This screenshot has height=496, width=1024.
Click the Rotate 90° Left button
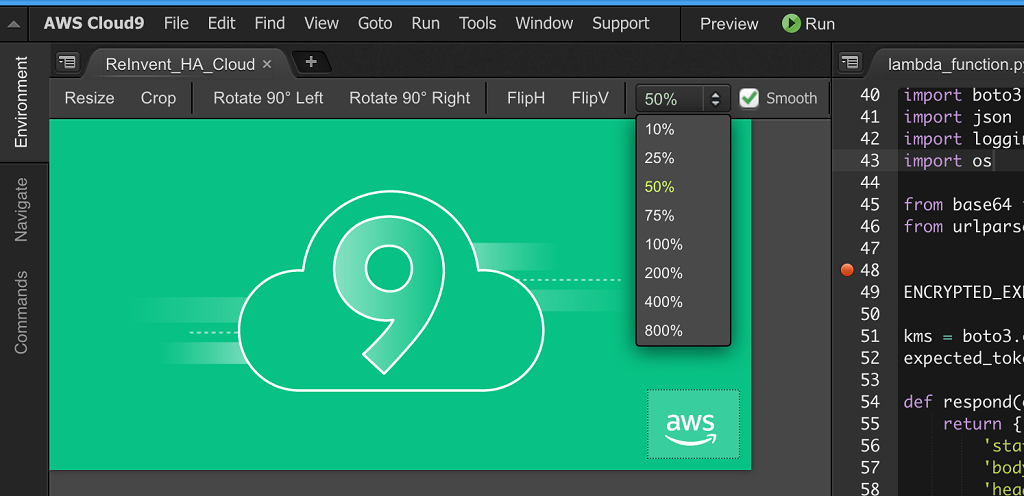click(x=268, y=98)
